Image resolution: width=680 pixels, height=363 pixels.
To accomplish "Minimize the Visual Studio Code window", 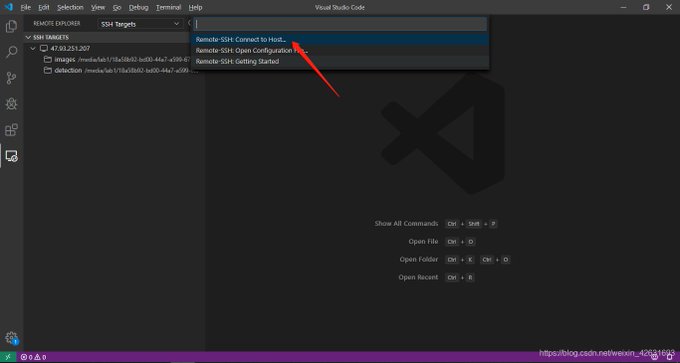I will [x=624, y=7].
